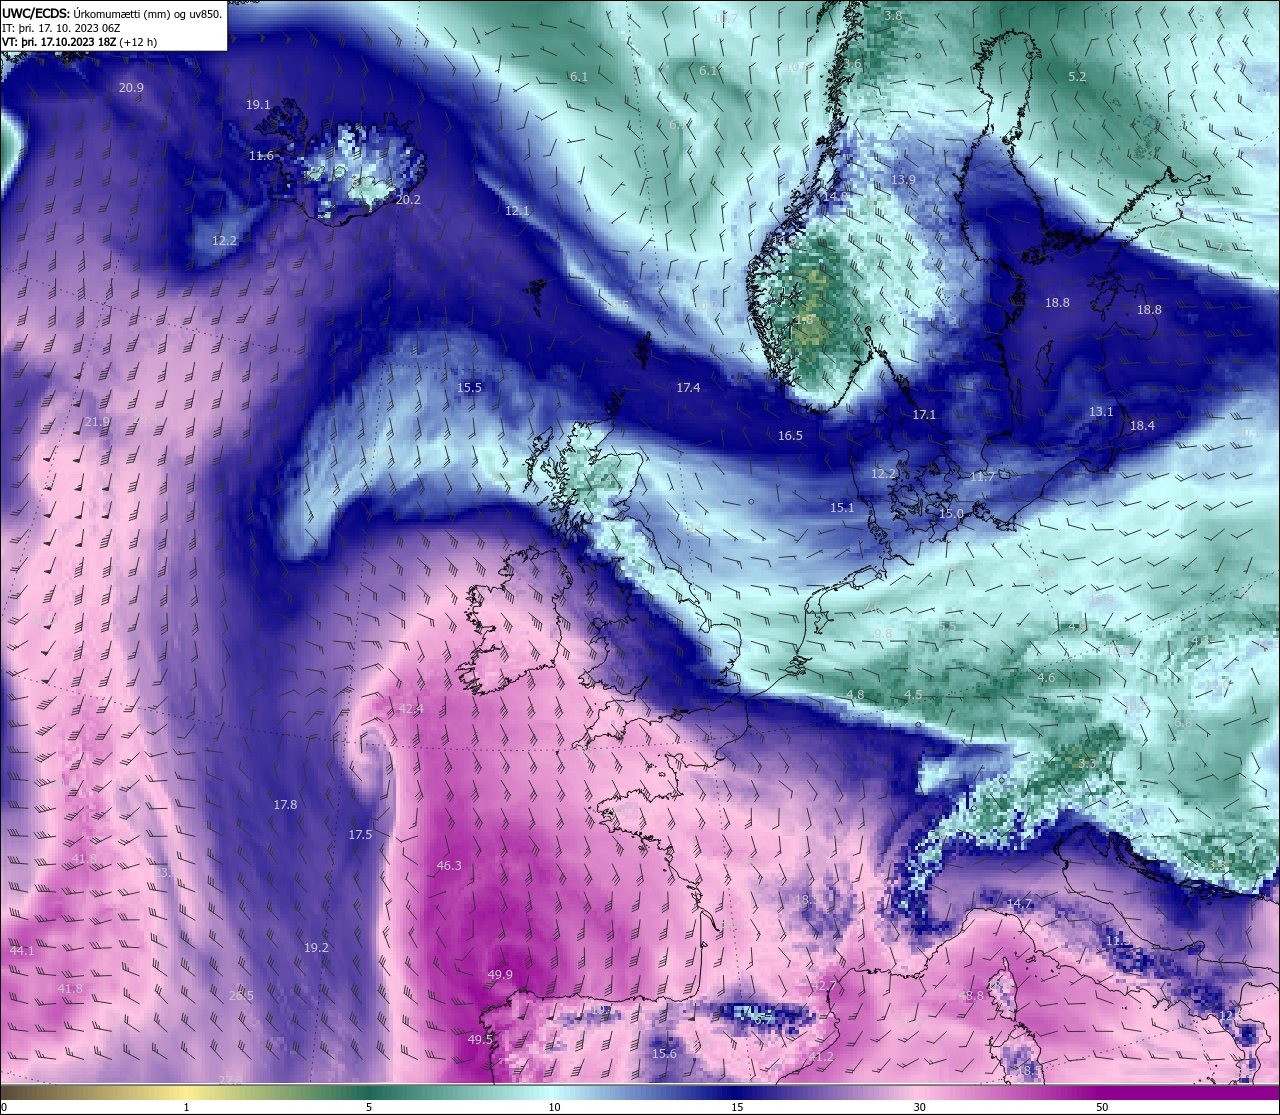
Task: Click the value 26.5 in the lower left
Action: click(x=241, y=996)
